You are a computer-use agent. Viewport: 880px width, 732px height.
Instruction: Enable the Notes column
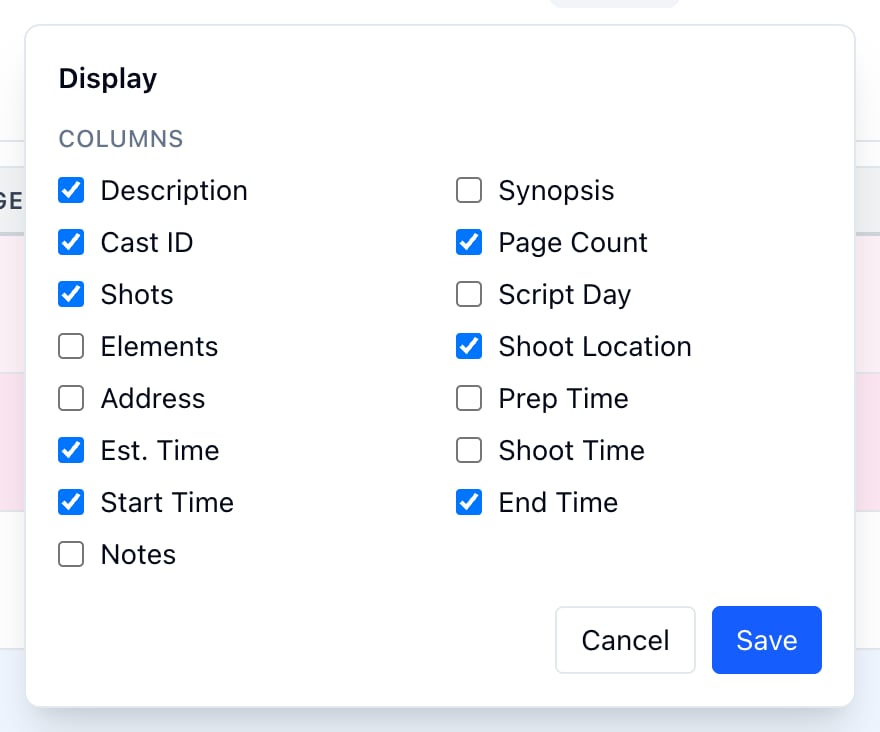click(x=71, y=554)
